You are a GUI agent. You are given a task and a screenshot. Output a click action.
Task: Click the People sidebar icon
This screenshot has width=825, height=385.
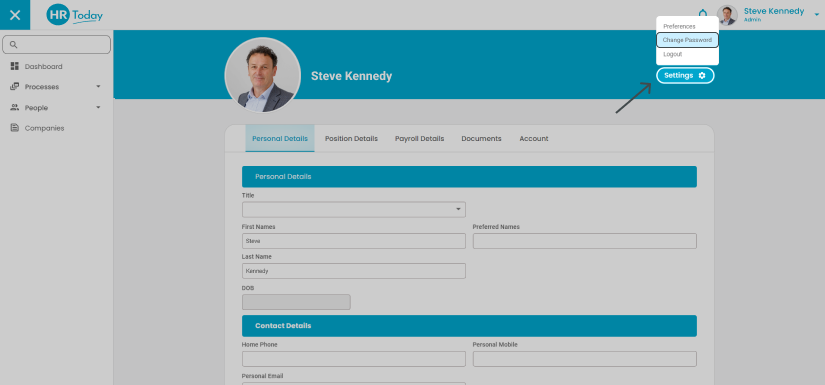15,107
